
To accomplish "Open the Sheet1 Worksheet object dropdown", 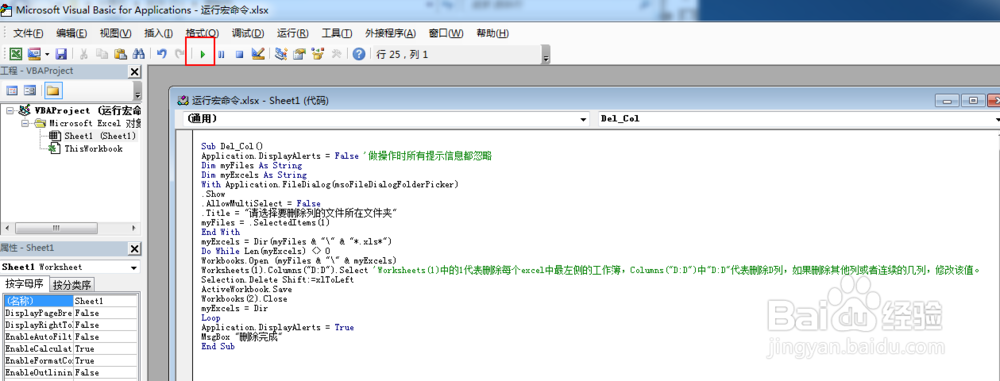I will click(134, 267).
